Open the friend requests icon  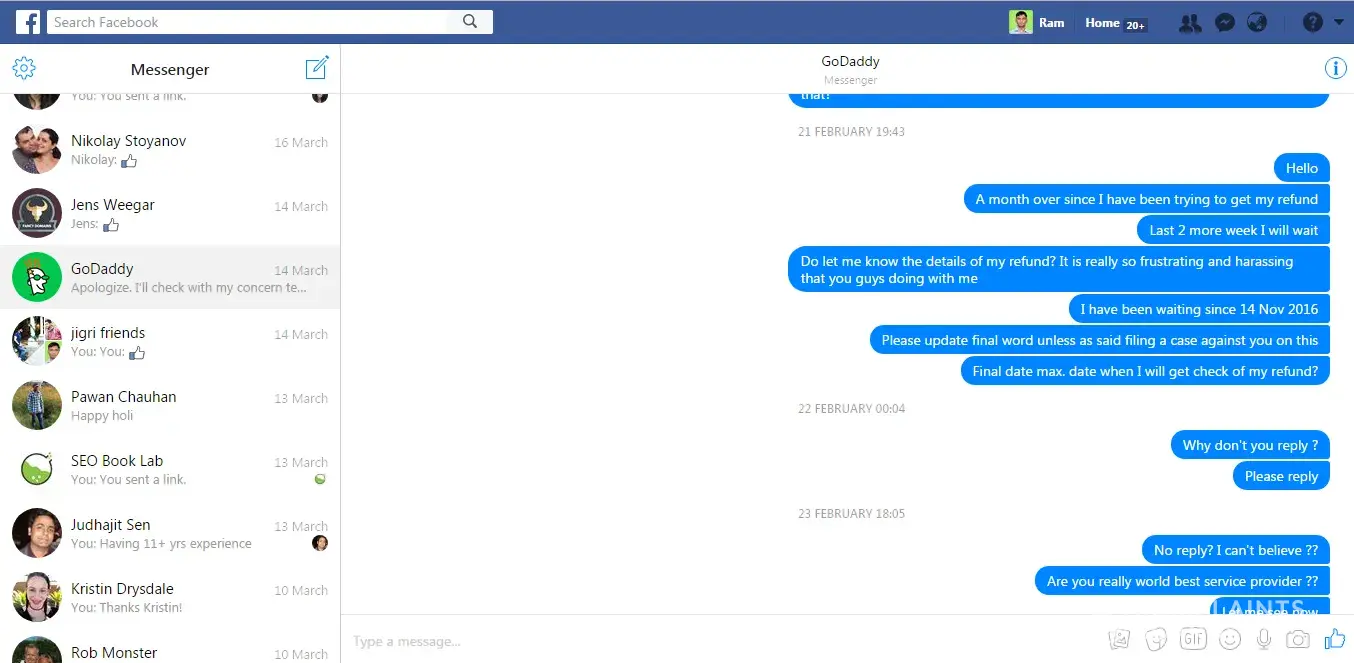pos(1190,22)
